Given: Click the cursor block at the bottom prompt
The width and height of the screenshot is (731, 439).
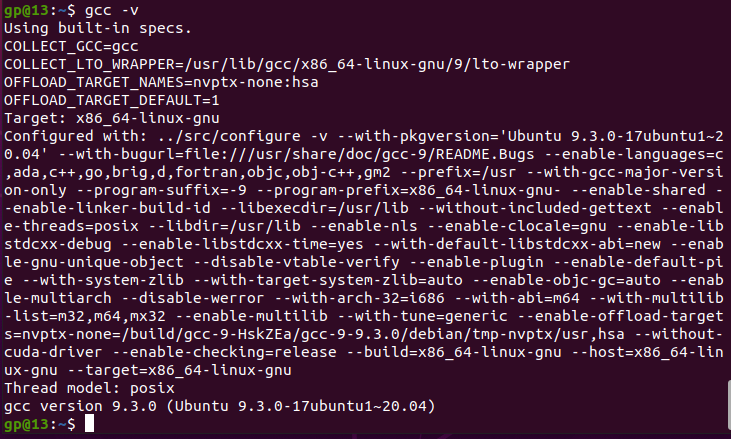Looking at the screenshot, I should pos(89,425).
